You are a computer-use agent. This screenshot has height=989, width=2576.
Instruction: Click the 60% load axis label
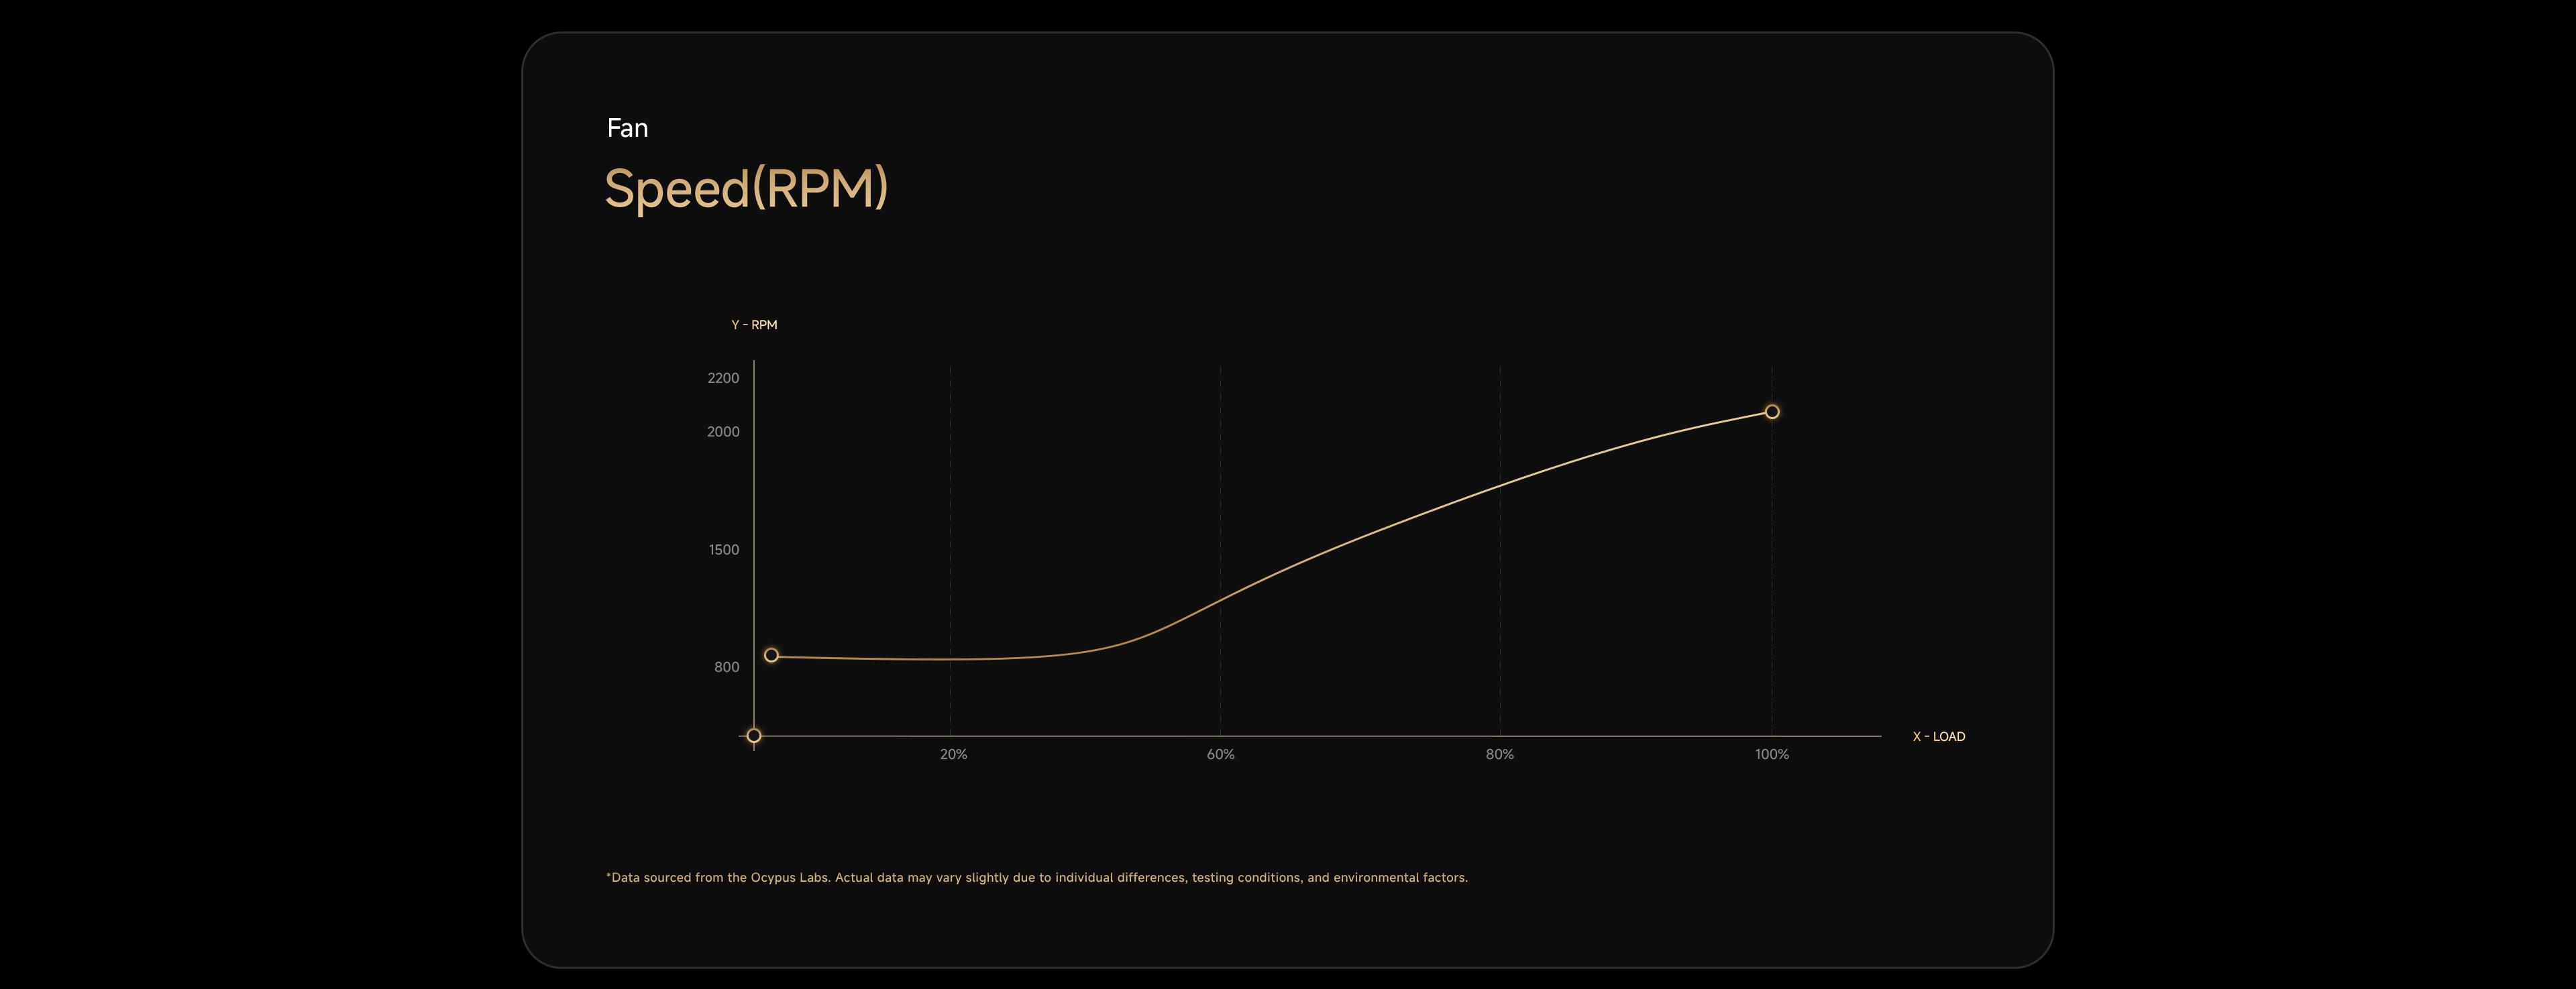click(1220, 754)
